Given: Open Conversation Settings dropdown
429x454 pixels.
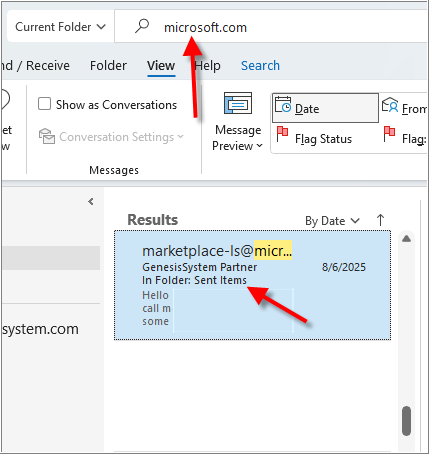Looking at the screenshot, I should point(111,137).
